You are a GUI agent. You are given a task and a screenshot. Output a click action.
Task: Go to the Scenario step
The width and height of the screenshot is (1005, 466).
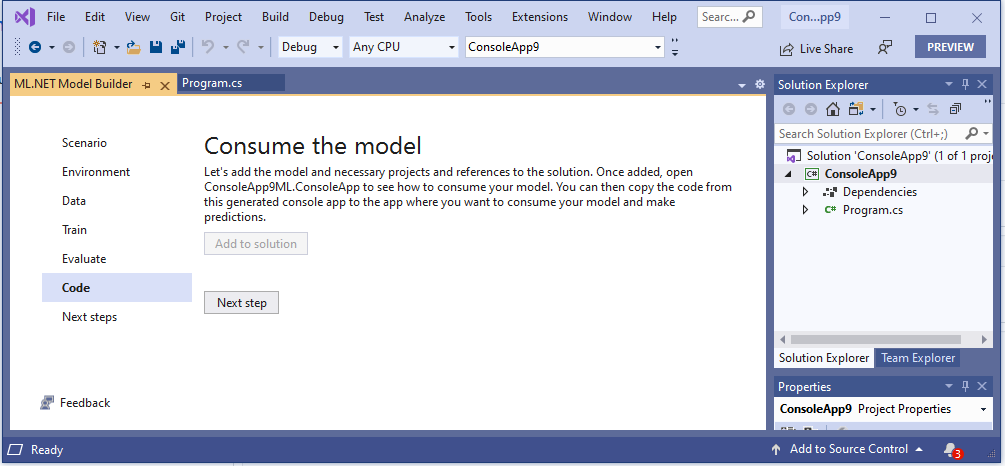click(x=85, y=143)
